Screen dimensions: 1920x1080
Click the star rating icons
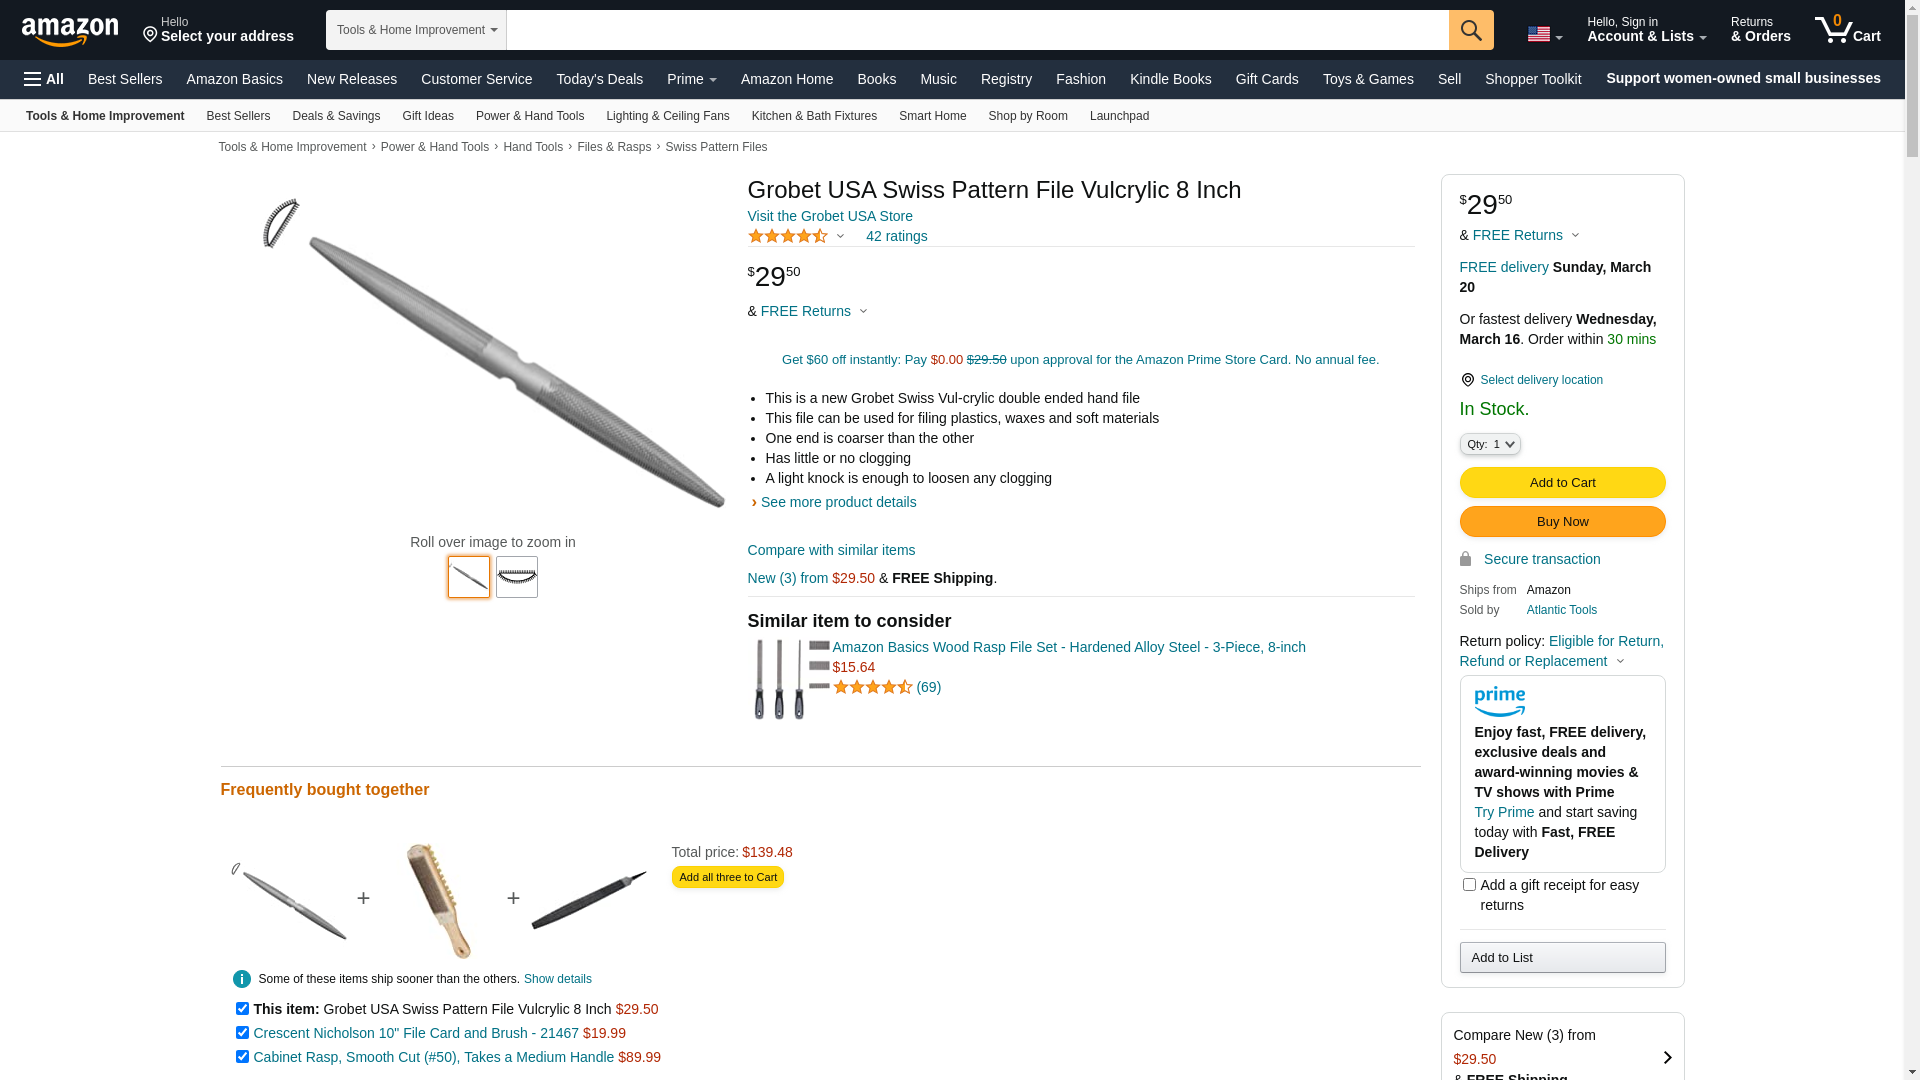click(788, 236)
